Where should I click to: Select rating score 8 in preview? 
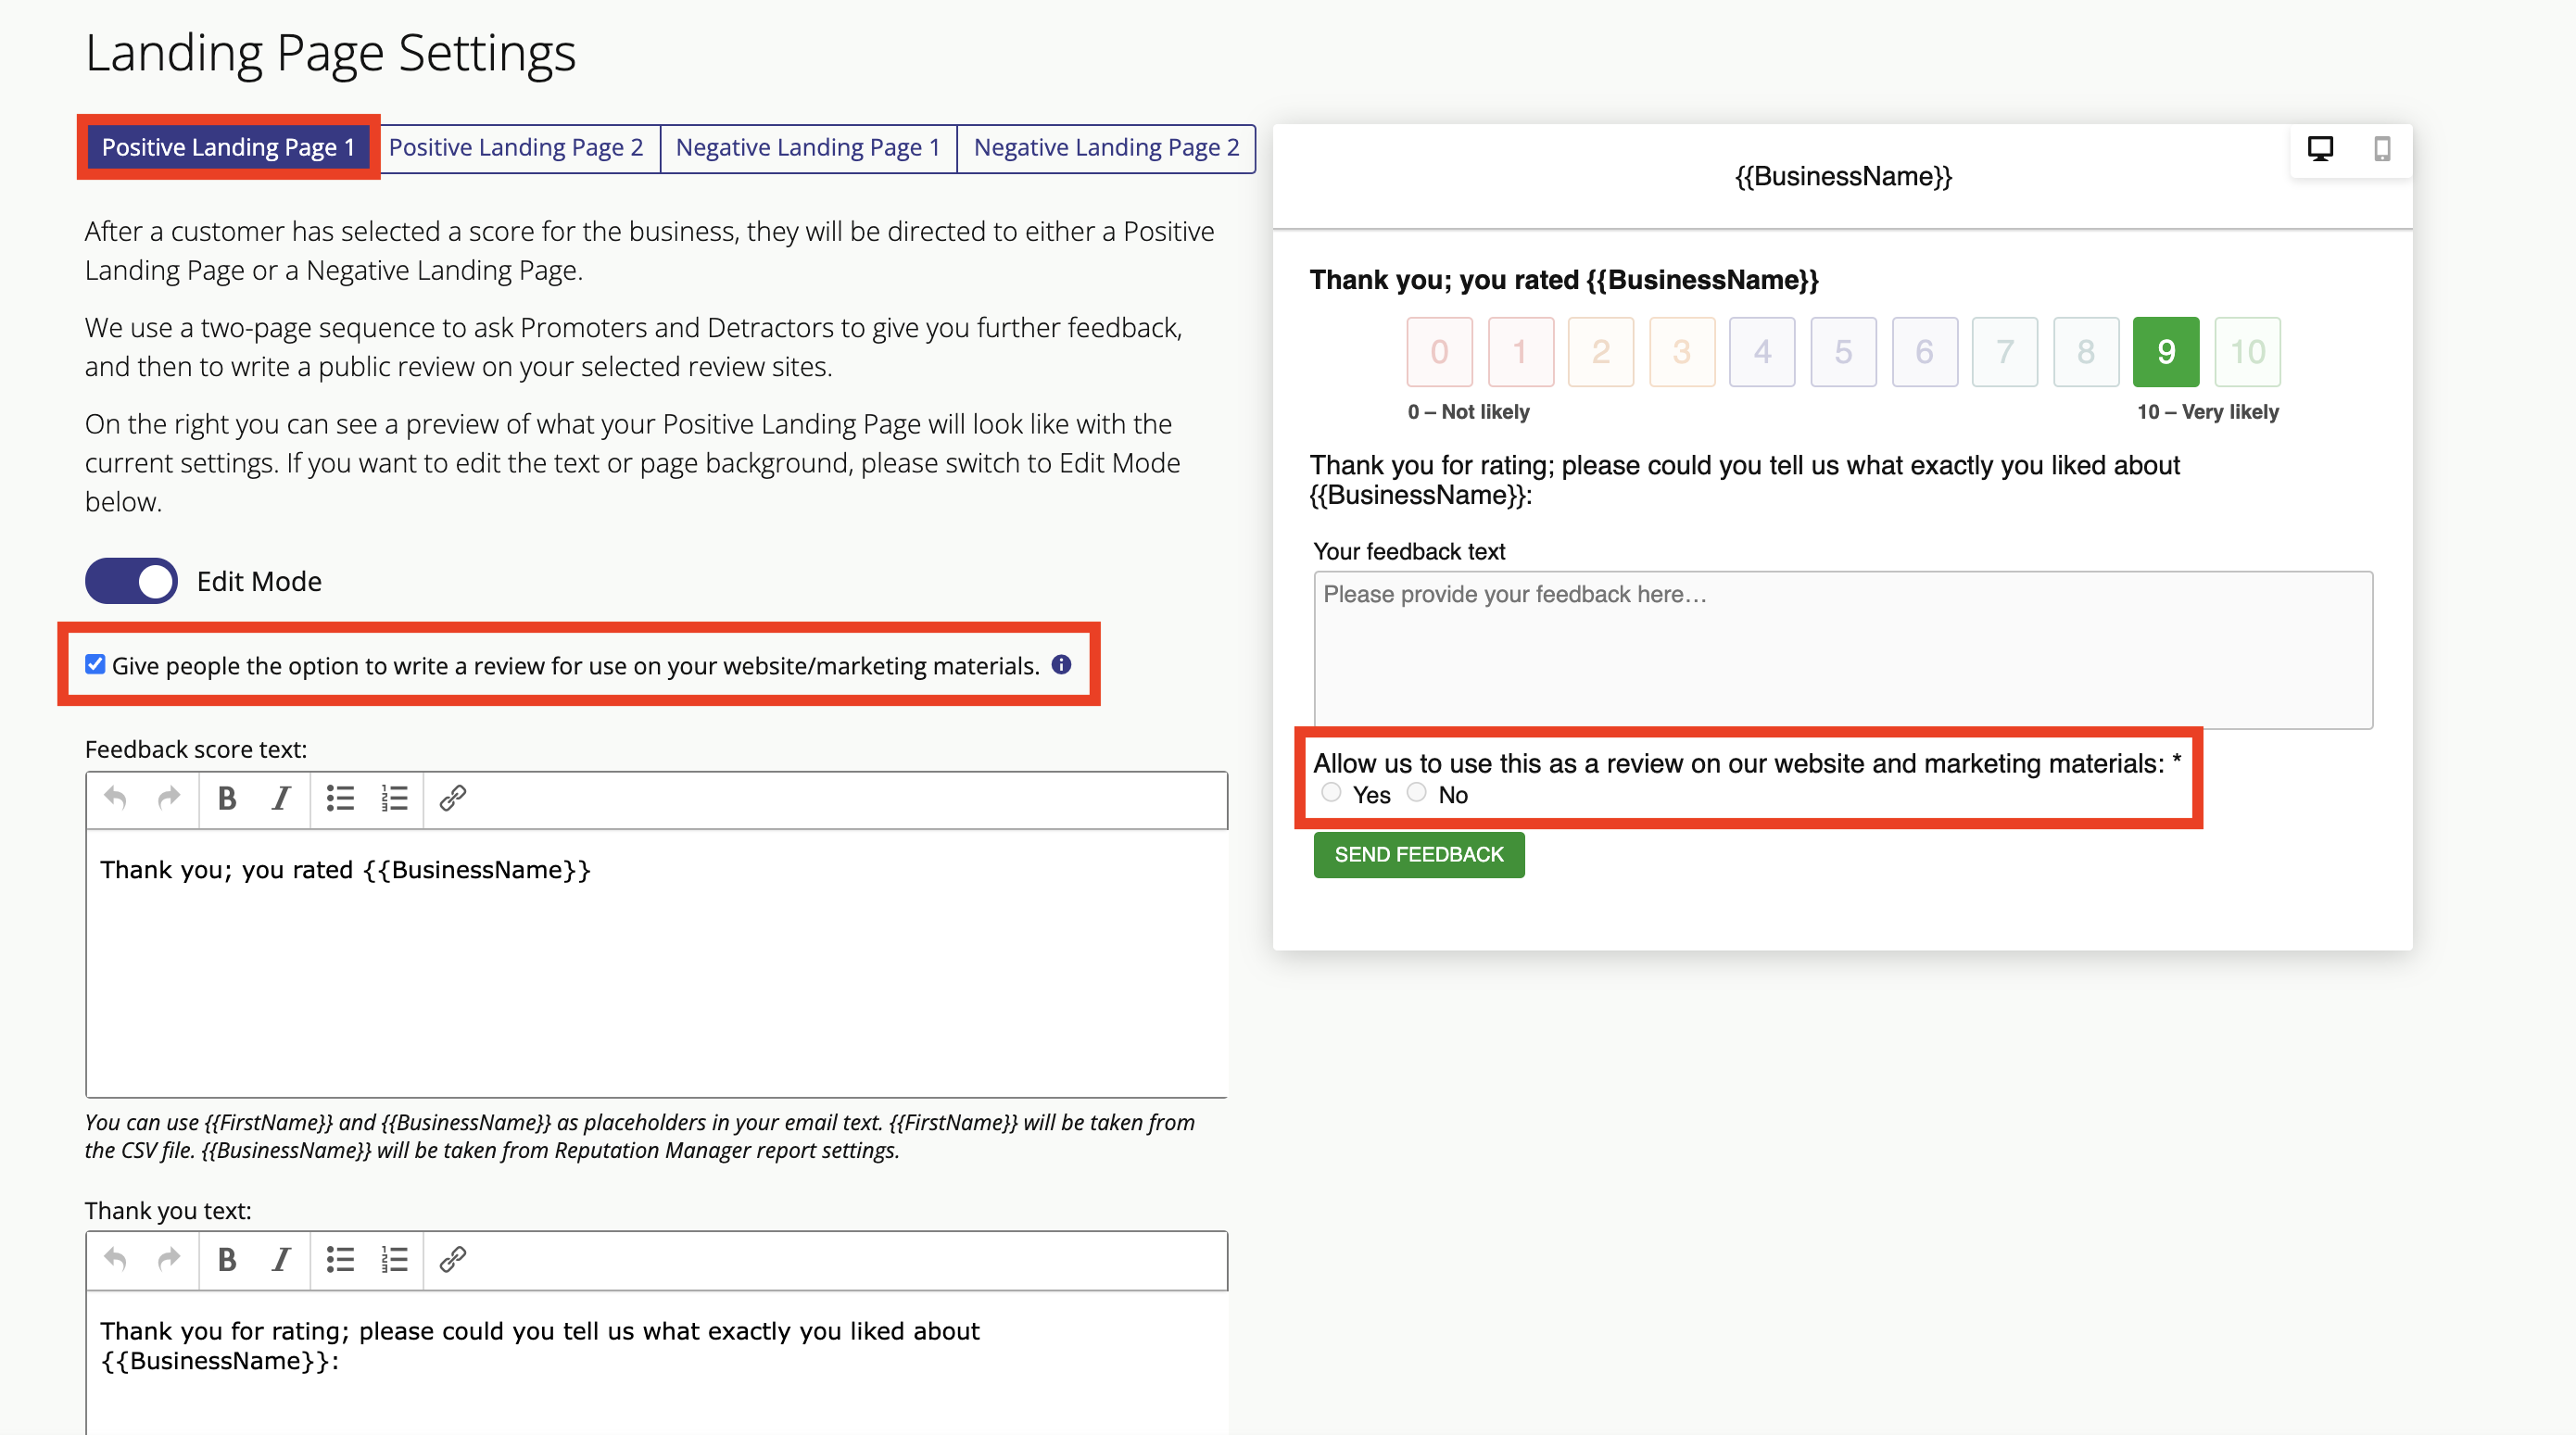pyautogui.click(x=2086, y=352)
